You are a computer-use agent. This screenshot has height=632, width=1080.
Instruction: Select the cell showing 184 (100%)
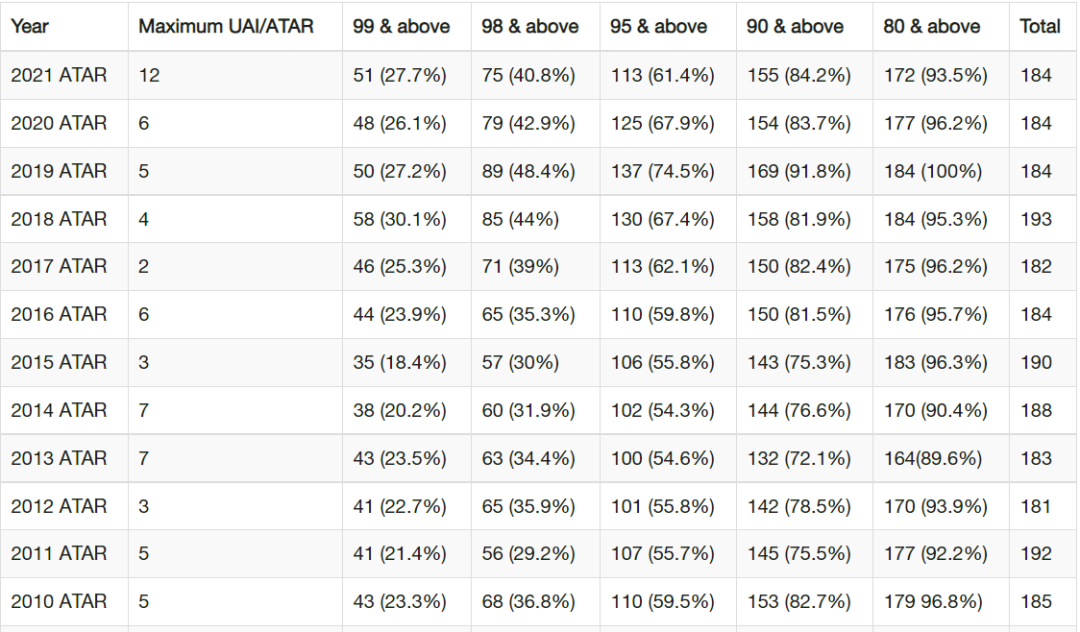pyautogui.click(x=933, y=171)
